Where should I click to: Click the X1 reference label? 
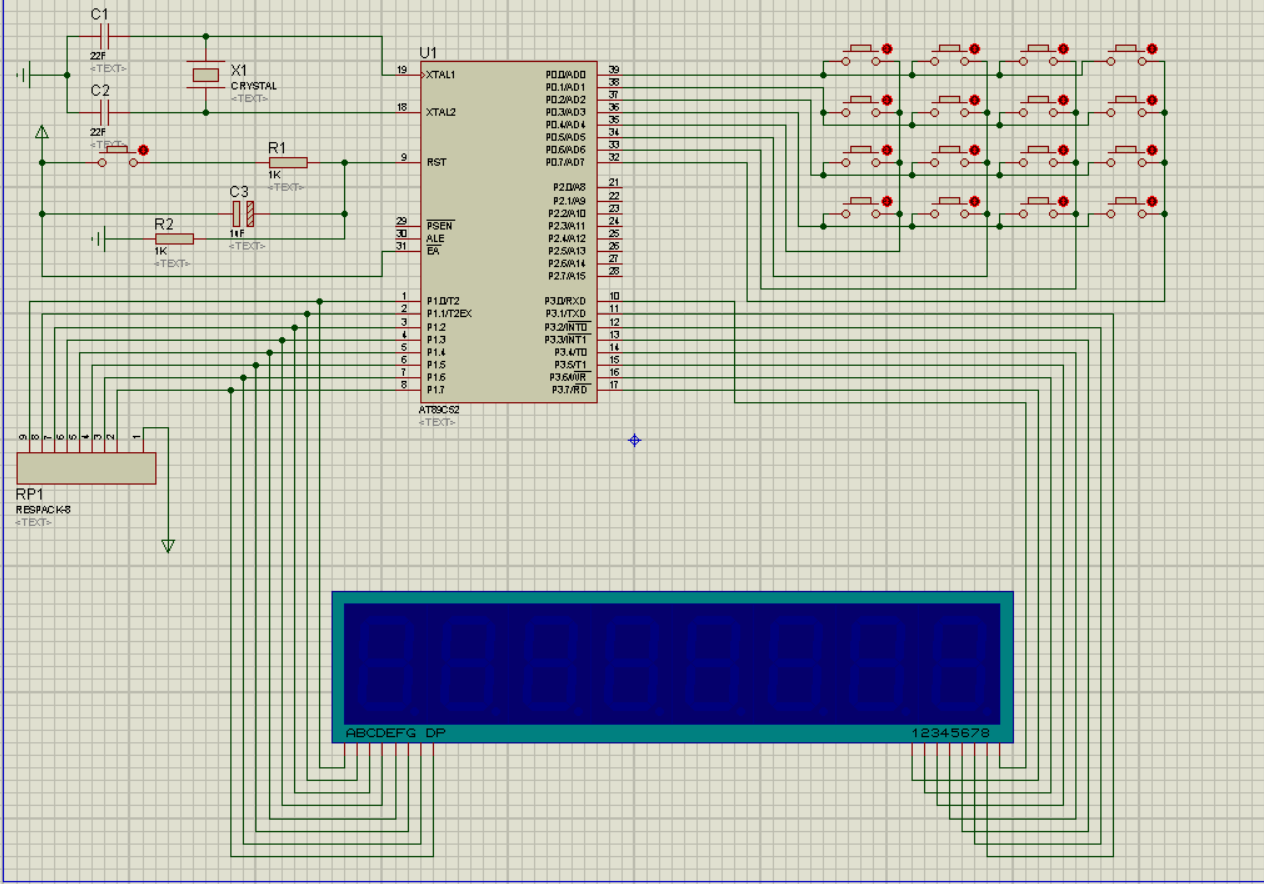tap(239, 70)
